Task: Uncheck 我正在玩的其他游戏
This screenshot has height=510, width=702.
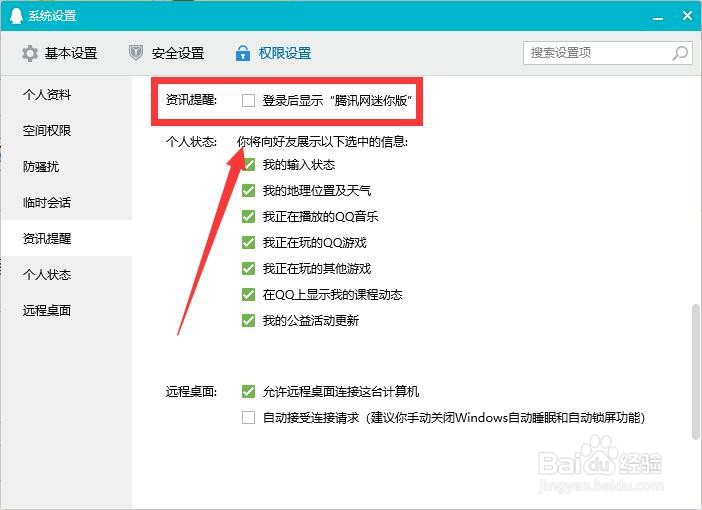Action: point(248,269)
